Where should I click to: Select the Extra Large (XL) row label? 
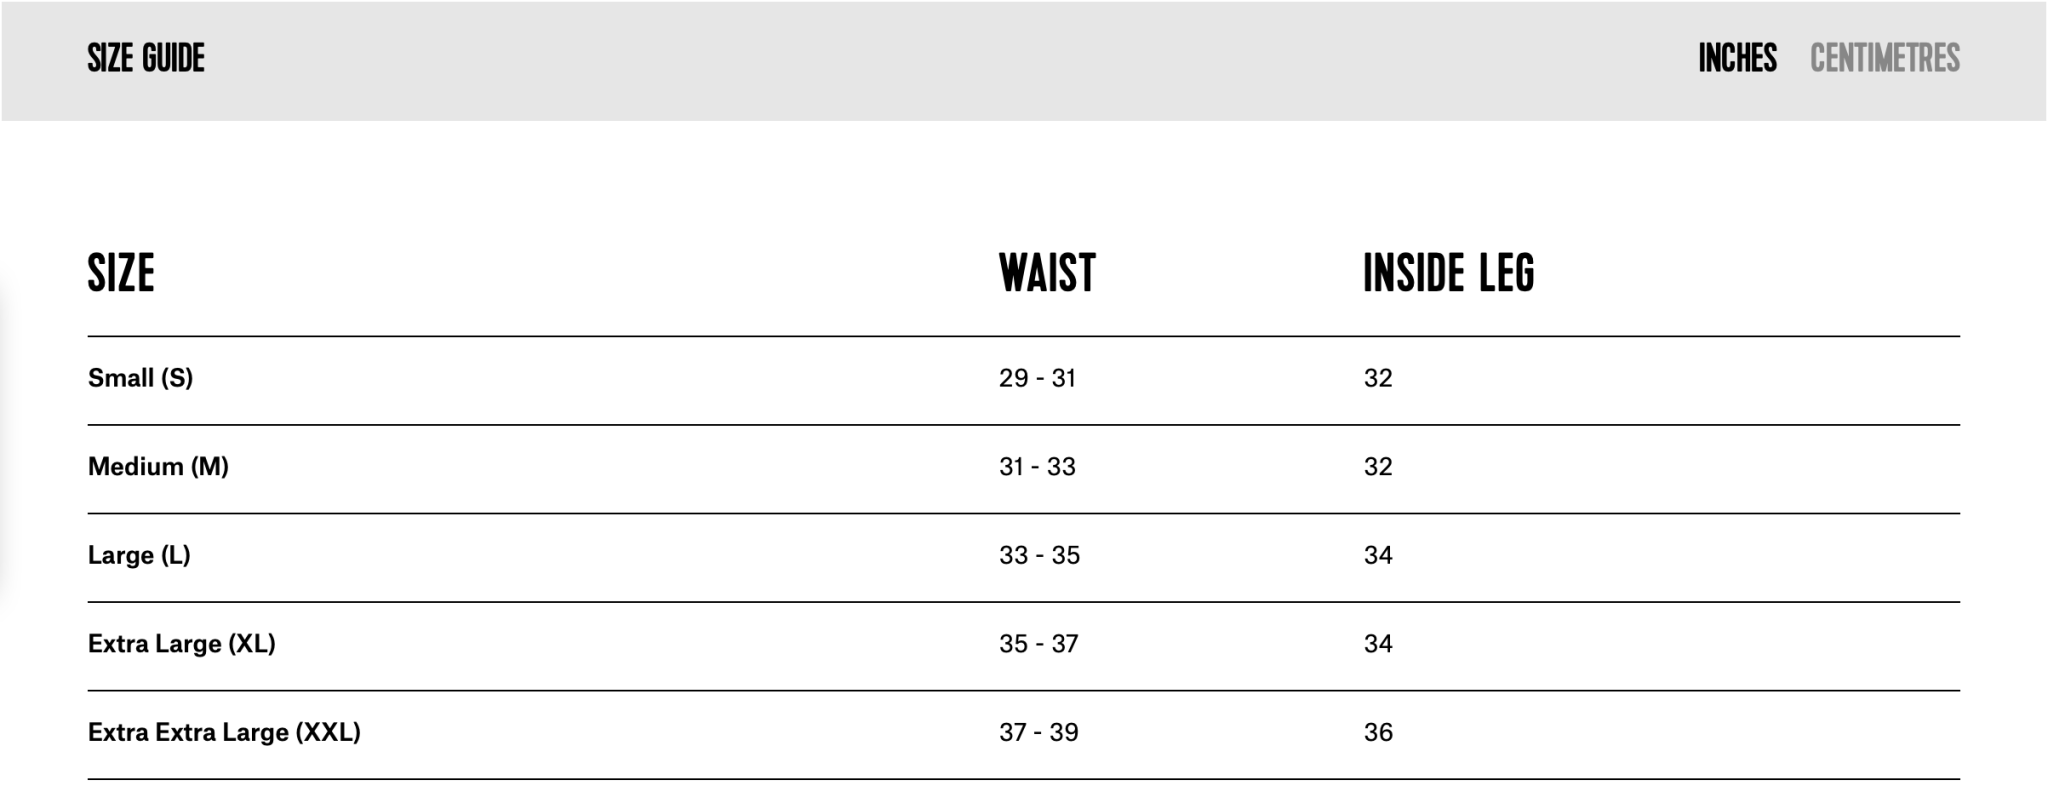(x=181, y=643)
